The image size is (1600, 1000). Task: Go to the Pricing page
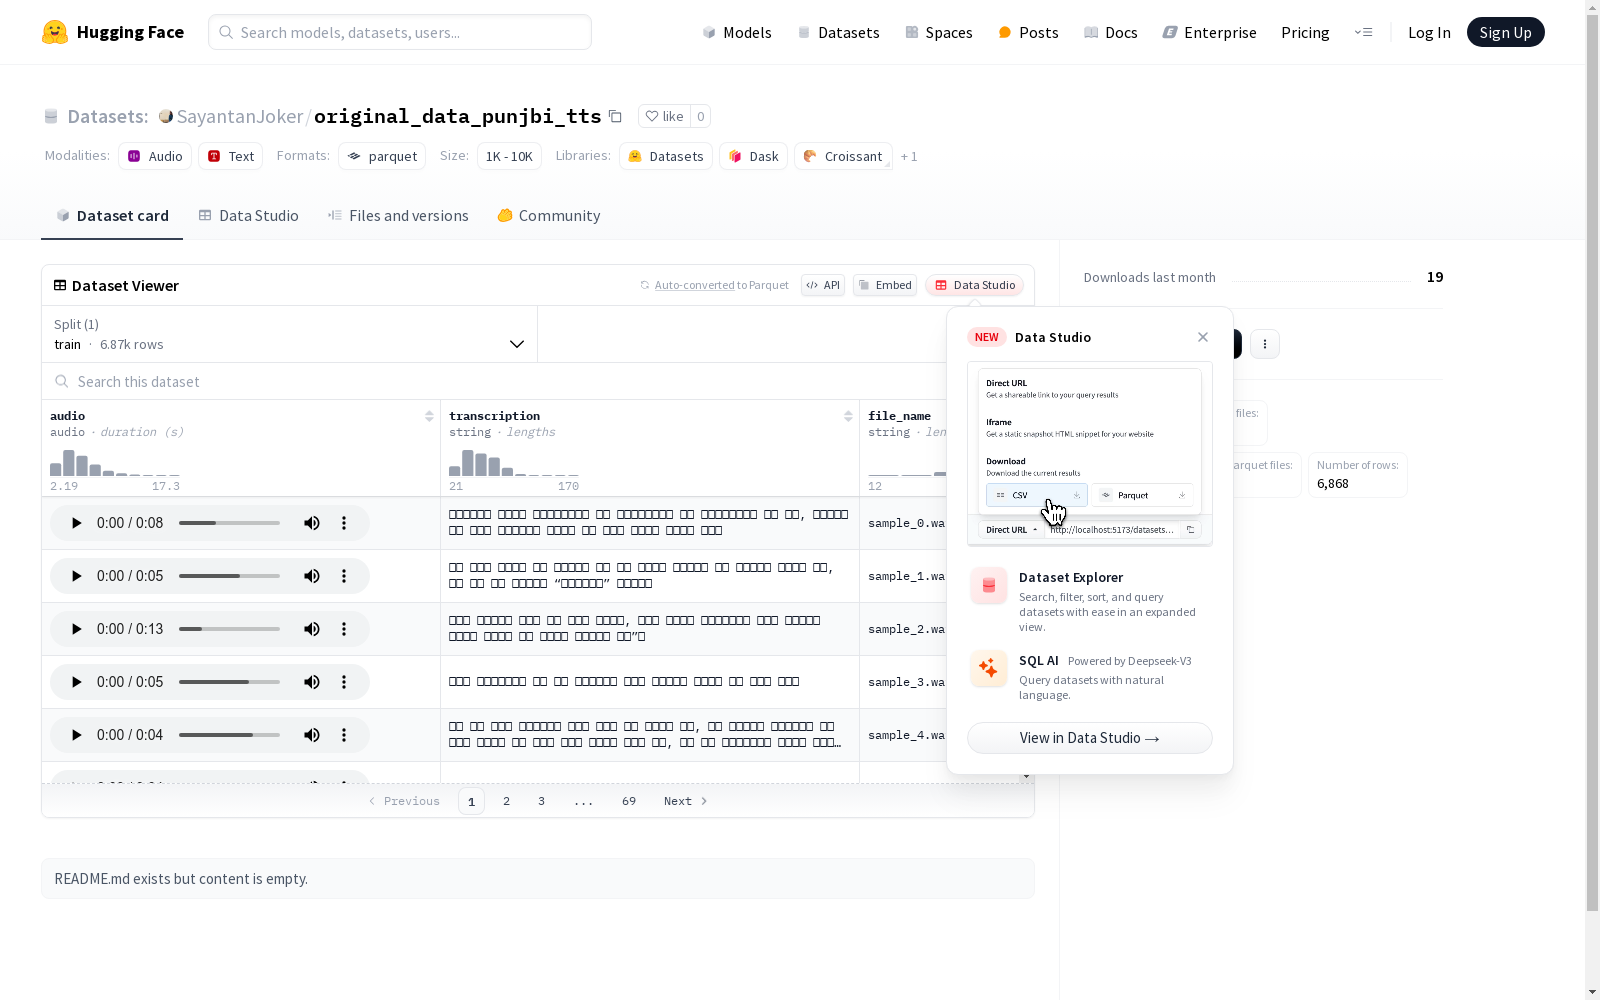click(x=1305, y=32)
